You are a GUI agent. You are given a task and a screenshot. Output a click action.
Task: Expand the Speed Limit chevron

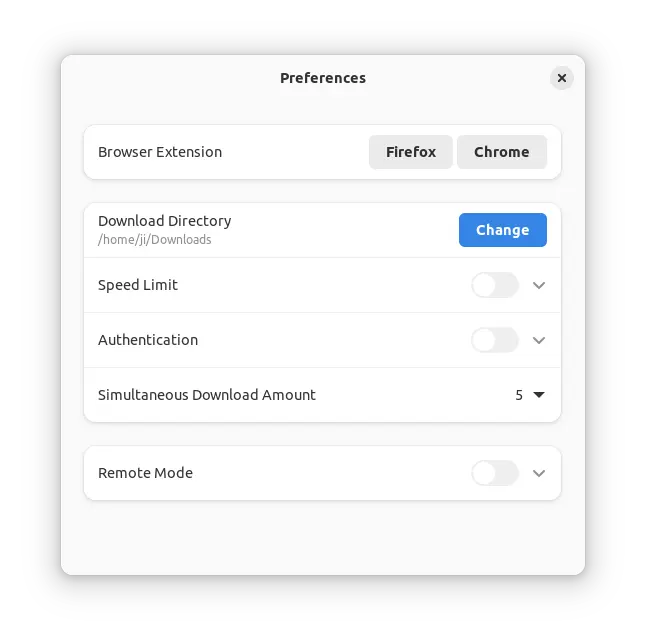pos(539,285)
